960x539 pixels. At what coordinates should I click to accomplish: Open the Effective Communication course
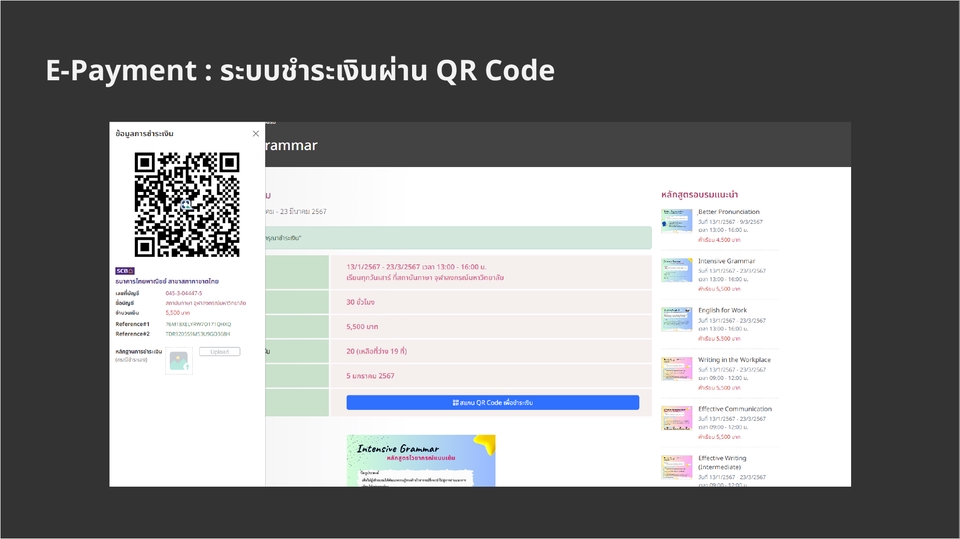tap(735, 409)
